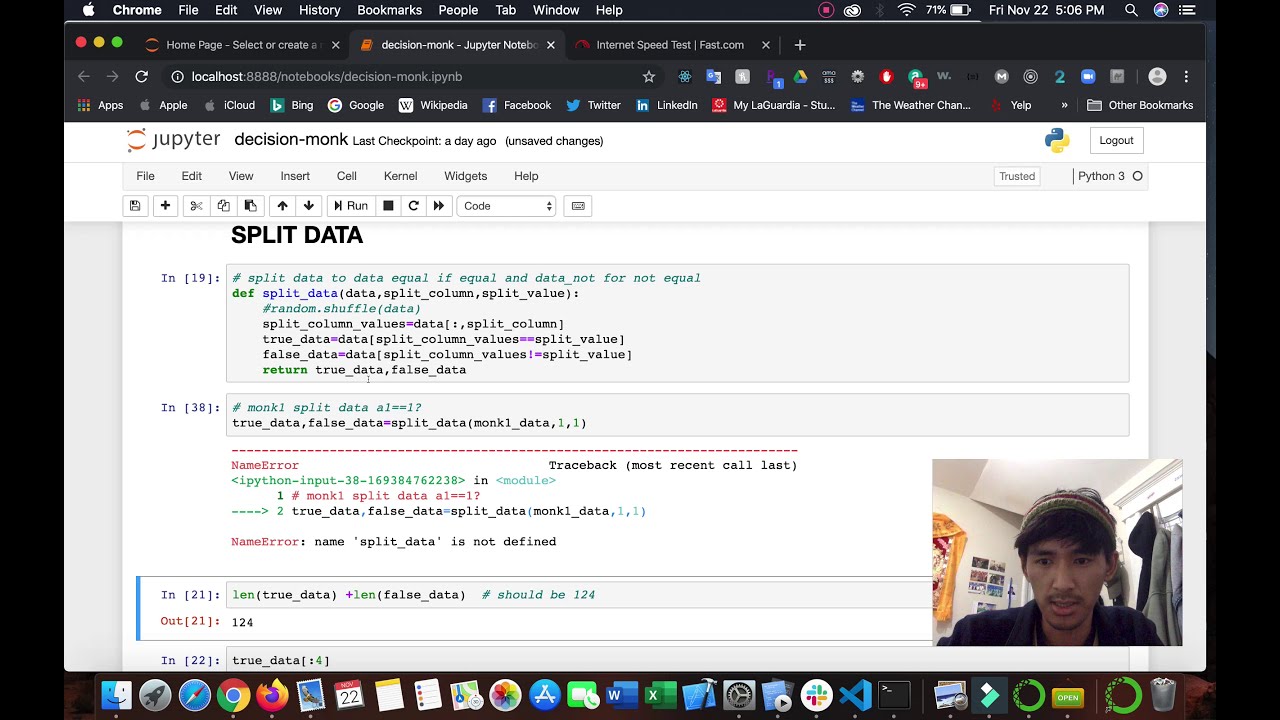Open the Jupyter File menu
The height and width of the screenshot is (720, 1280).
(x=145, y=176)
